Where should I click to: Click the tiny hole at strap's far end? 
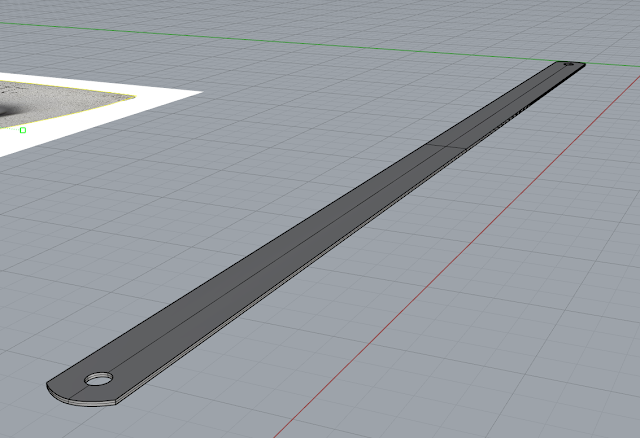[569, 64]
